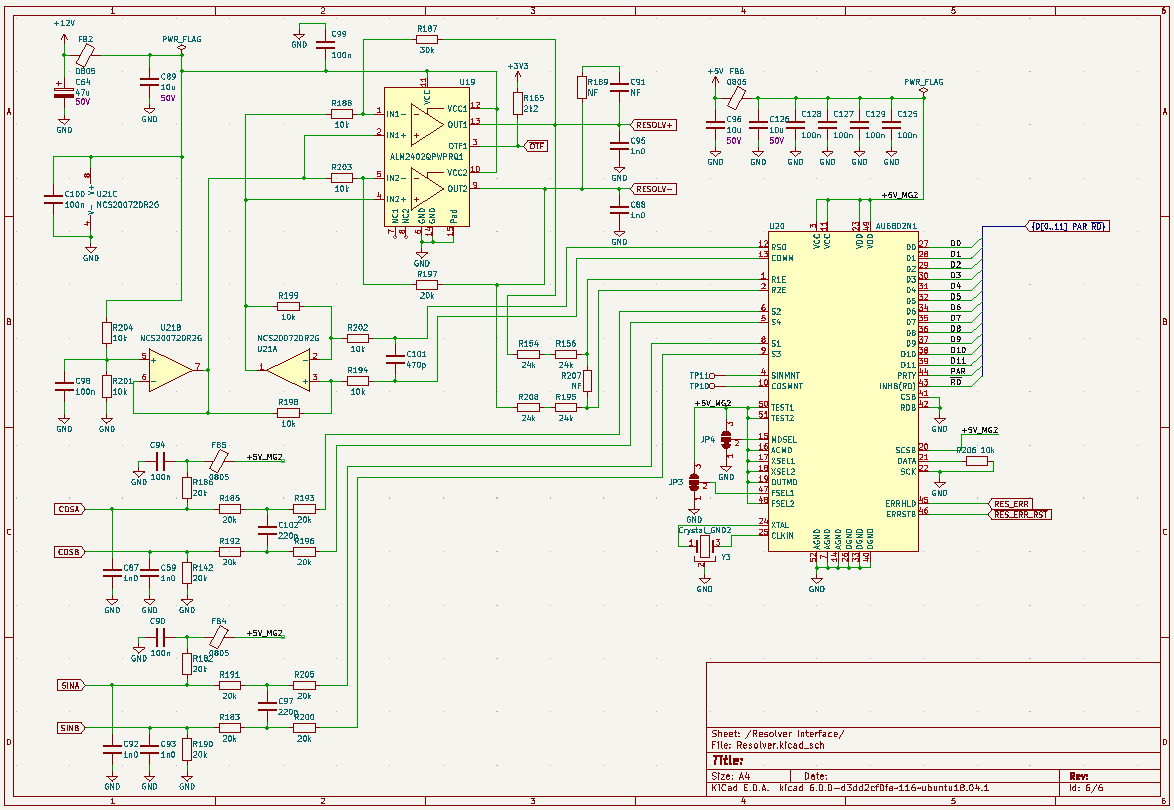Select the R206 10k resistor
Screen dimensions: 1174x810
click(x=976, y=461)
